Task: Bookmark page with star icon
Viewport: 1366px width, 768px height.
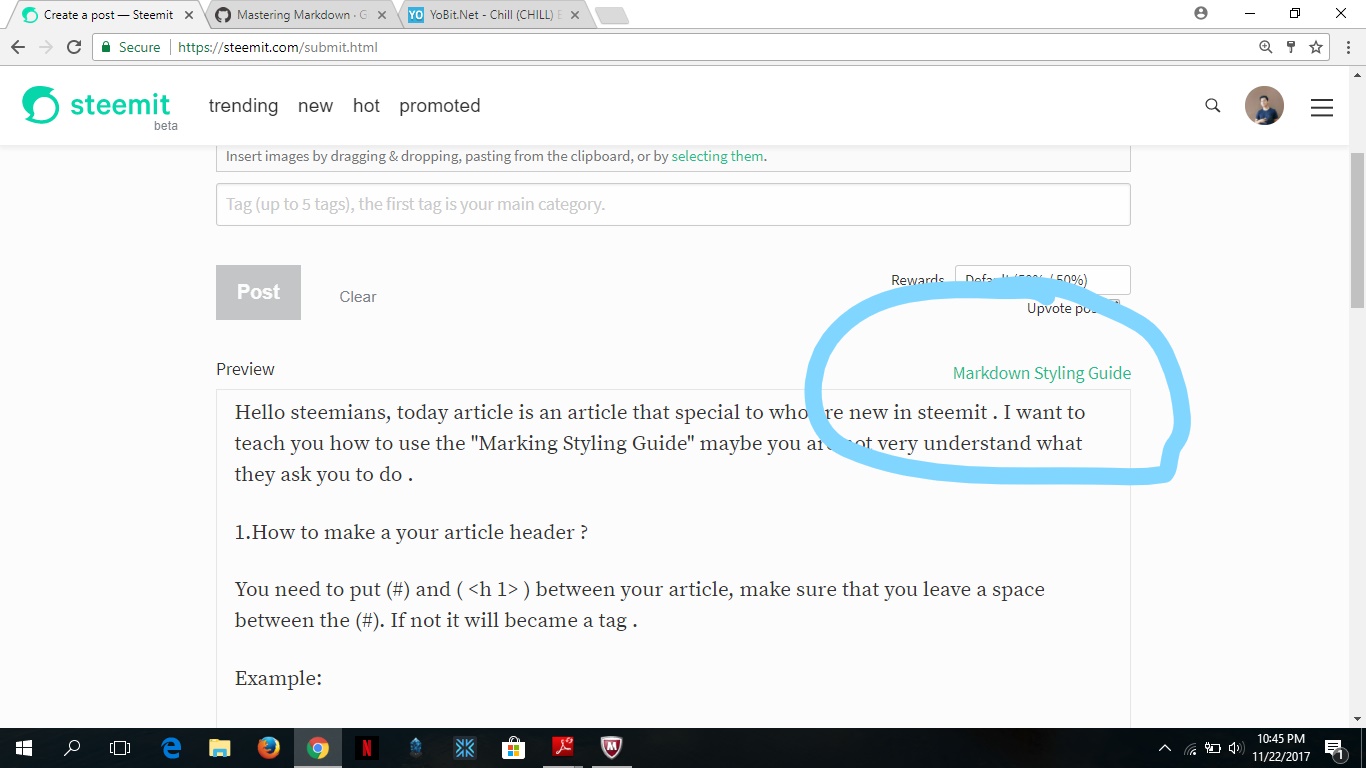Action: click(x=1316, y=47)
